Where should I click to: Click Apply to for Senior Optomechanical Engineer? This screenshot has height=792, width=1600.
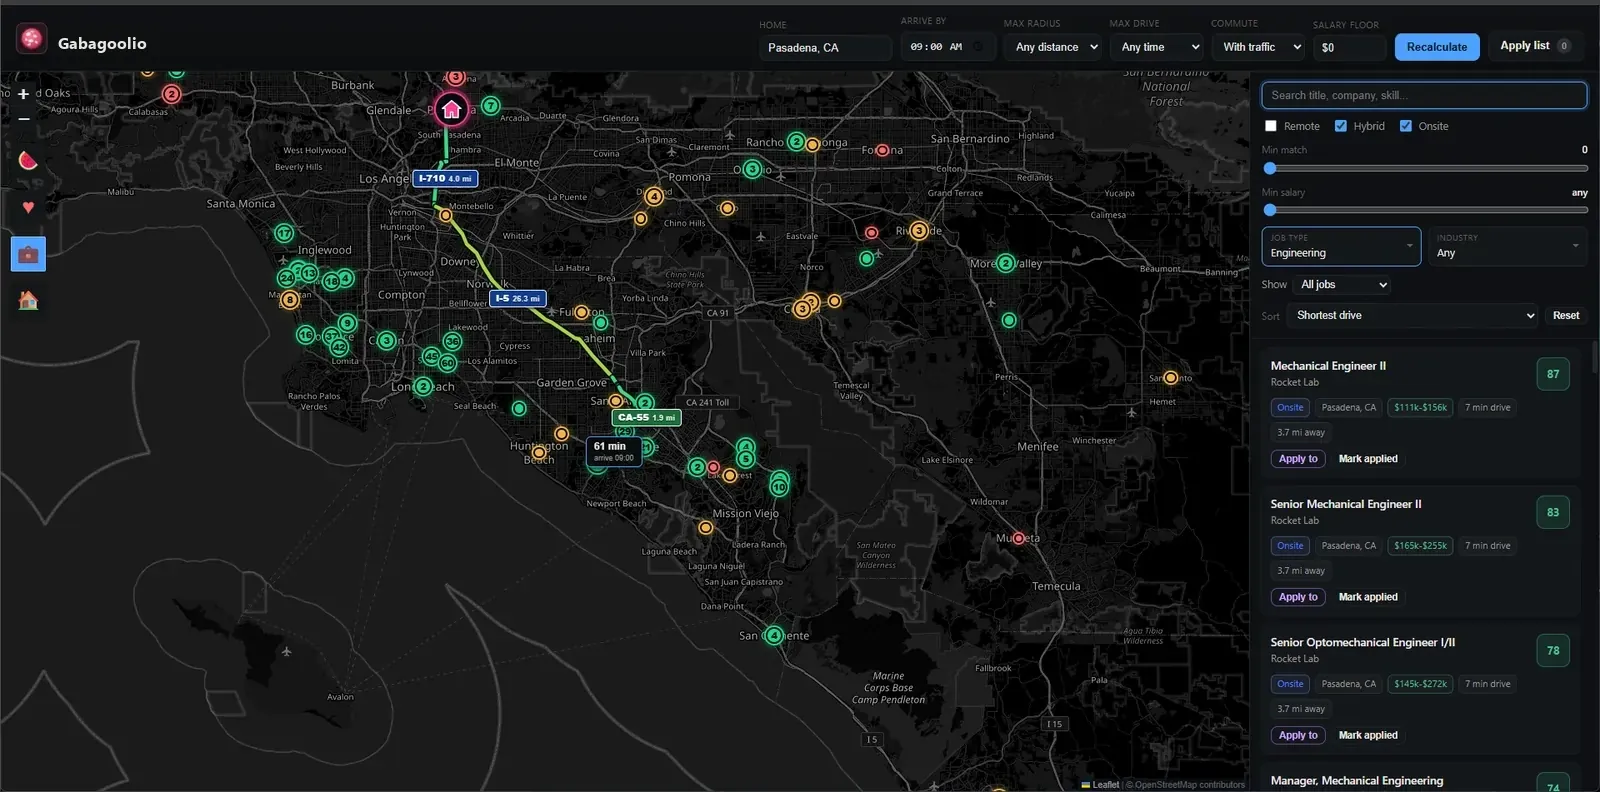(1298, 735)
